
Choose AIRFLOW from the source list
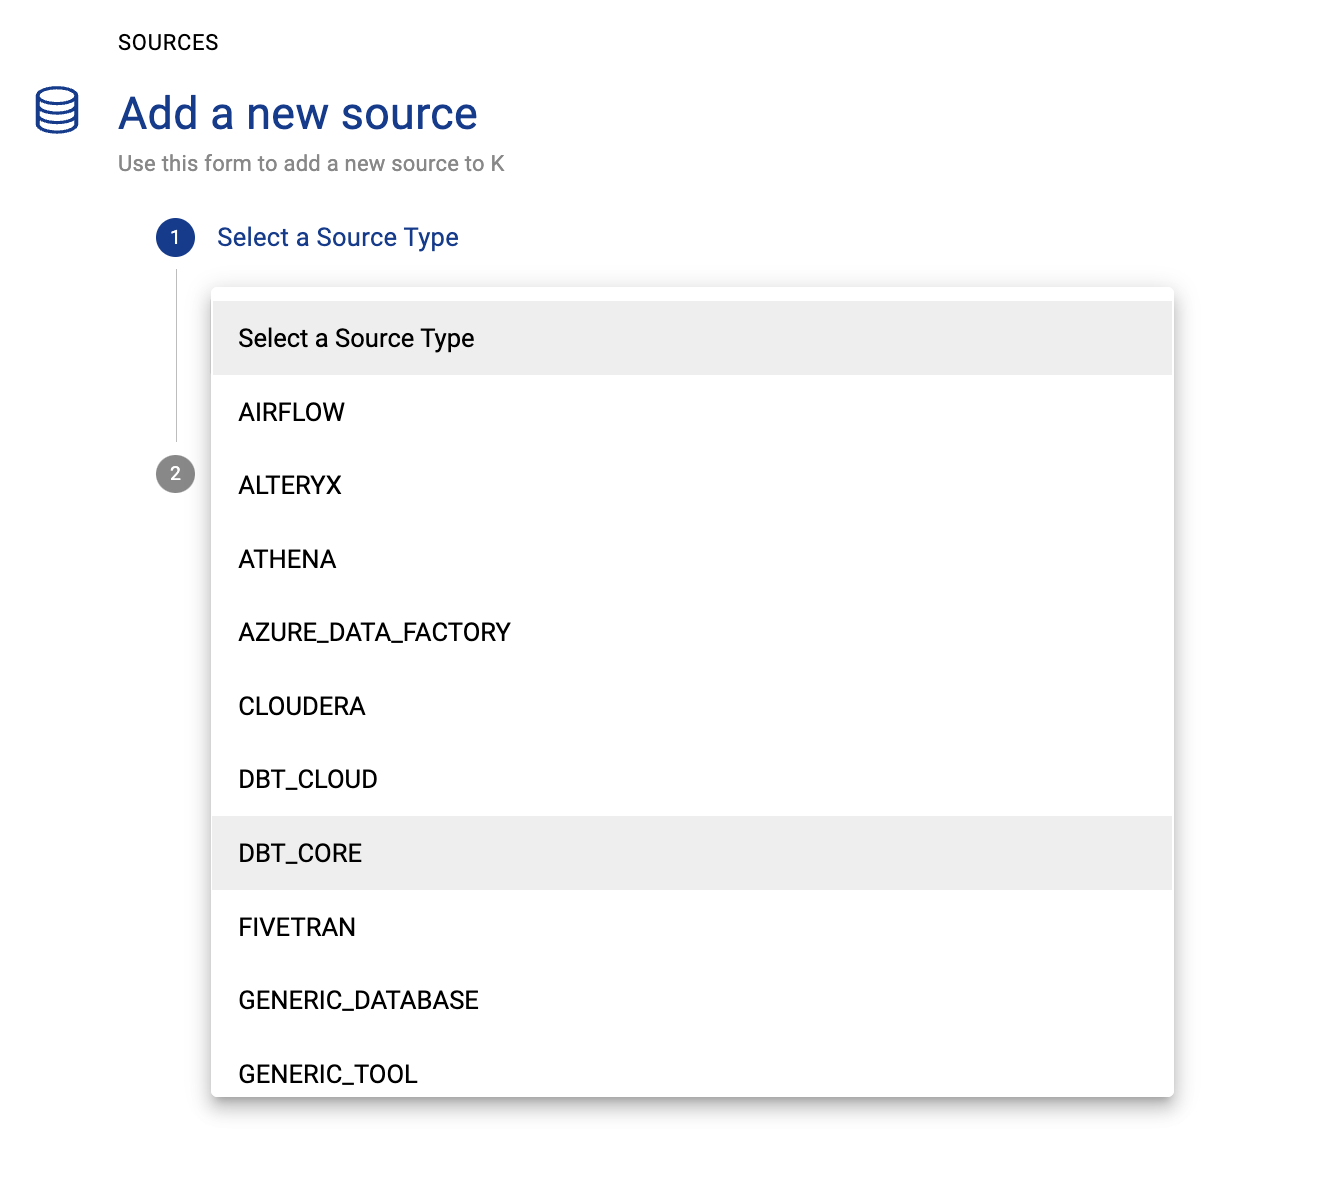tap(291, 412)
